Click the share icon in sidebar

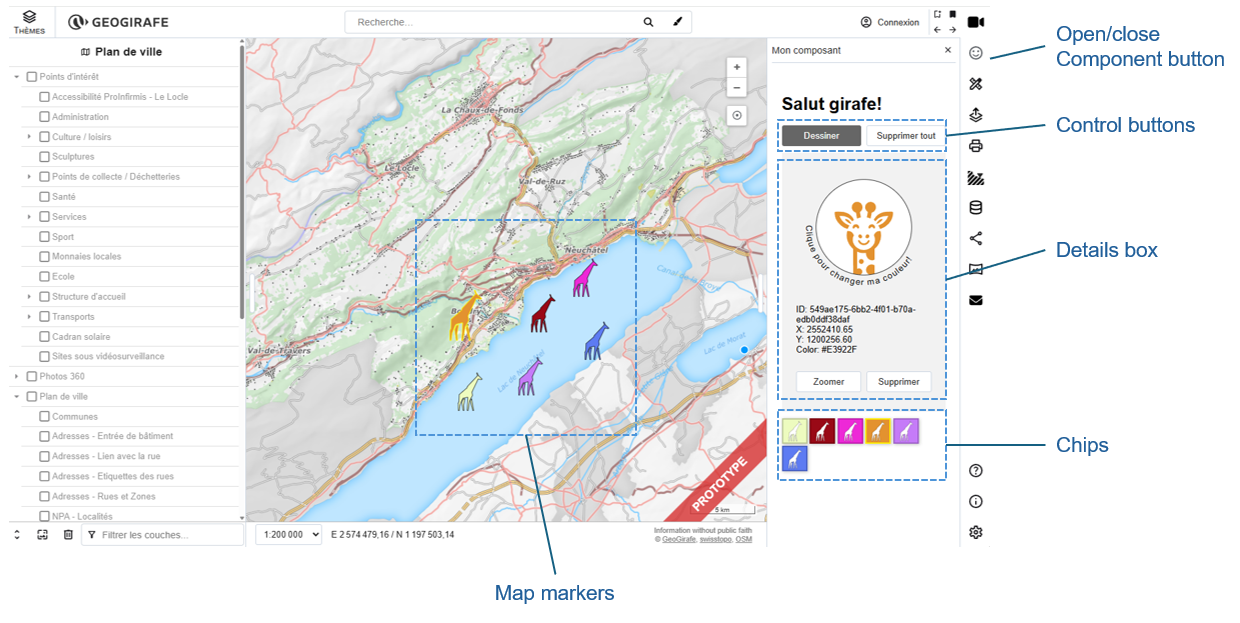pos(976,238)
